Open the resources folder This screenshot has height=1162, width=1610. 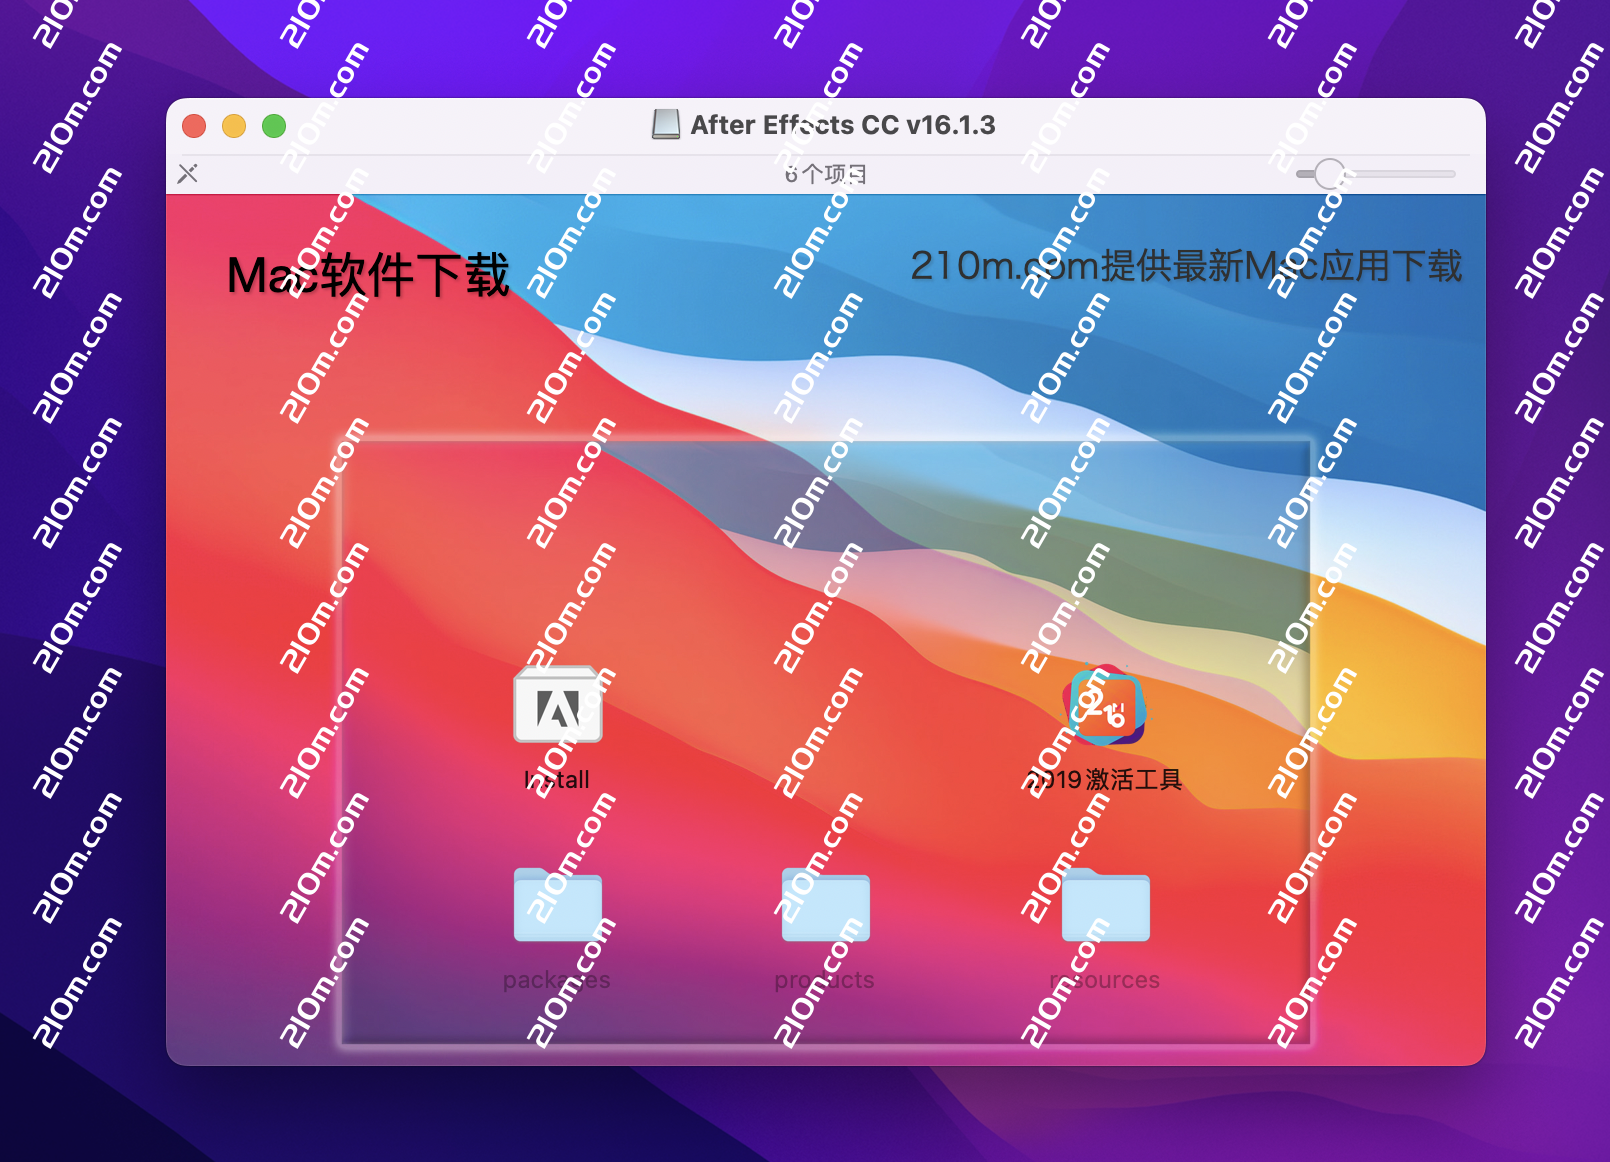(1105, 905)
